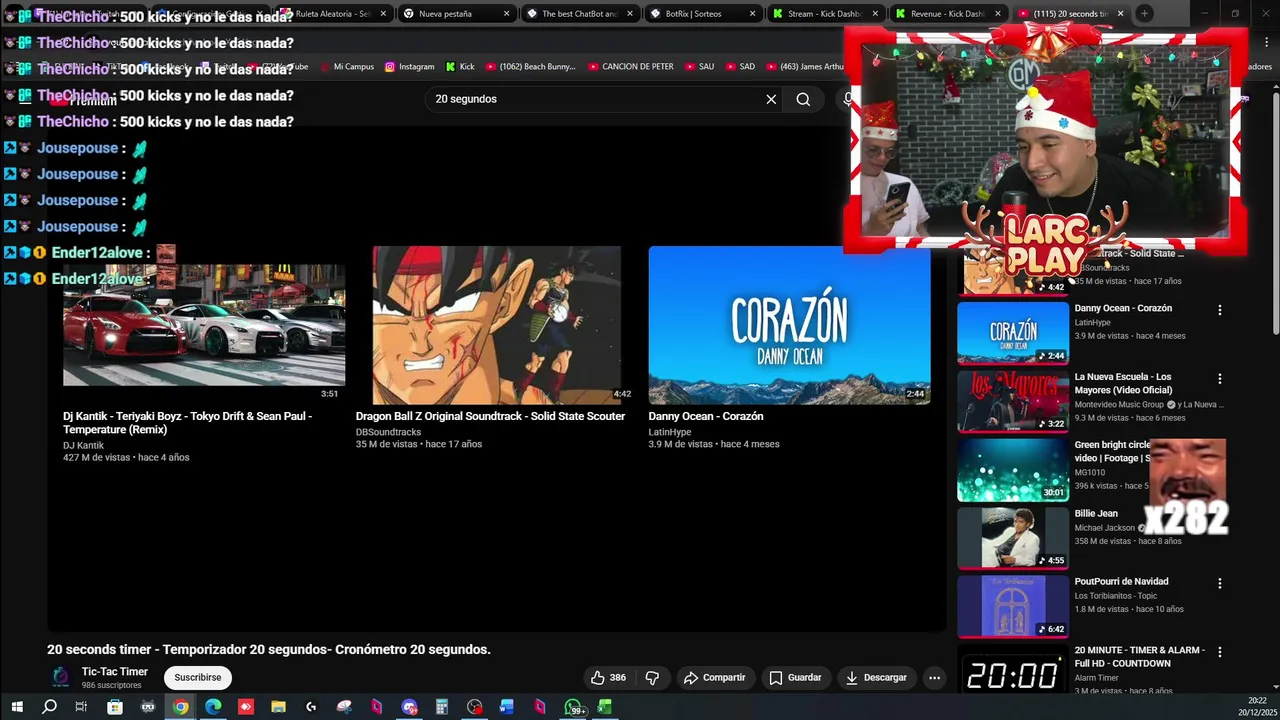
Task: Open Beach Bunny bookmark
Action: (x=531, y=67)
